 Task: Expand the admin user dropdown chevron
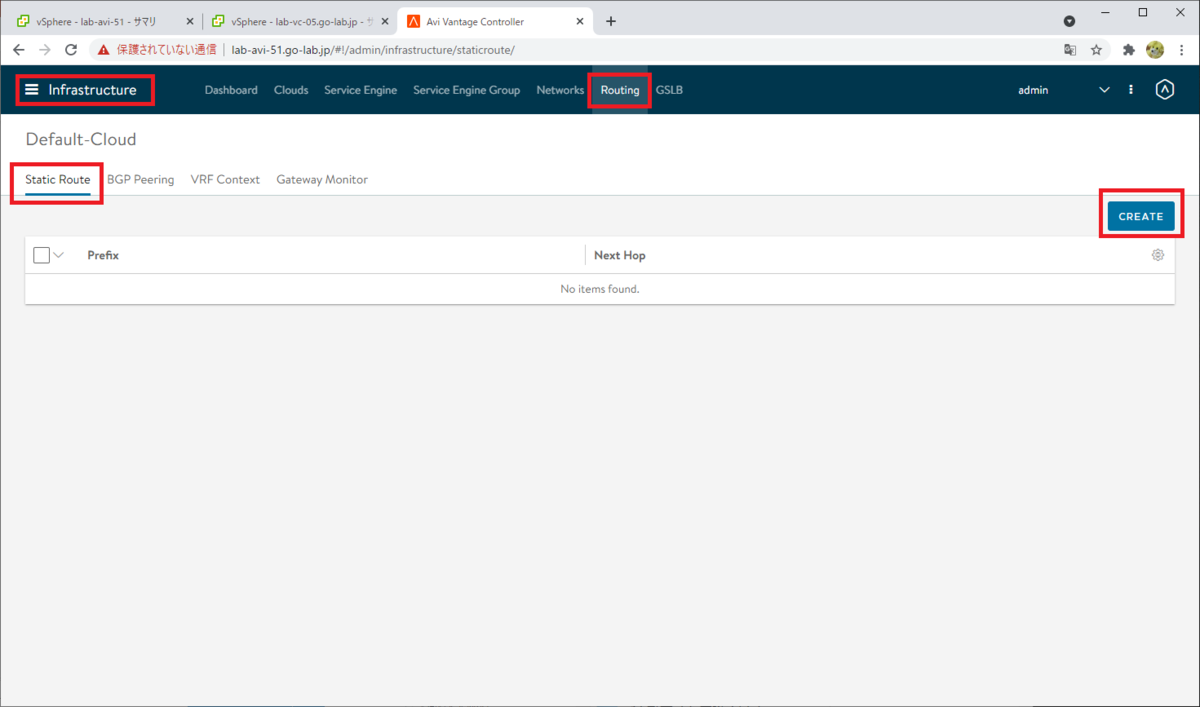pyautogui.click(x=1104, y=90)
